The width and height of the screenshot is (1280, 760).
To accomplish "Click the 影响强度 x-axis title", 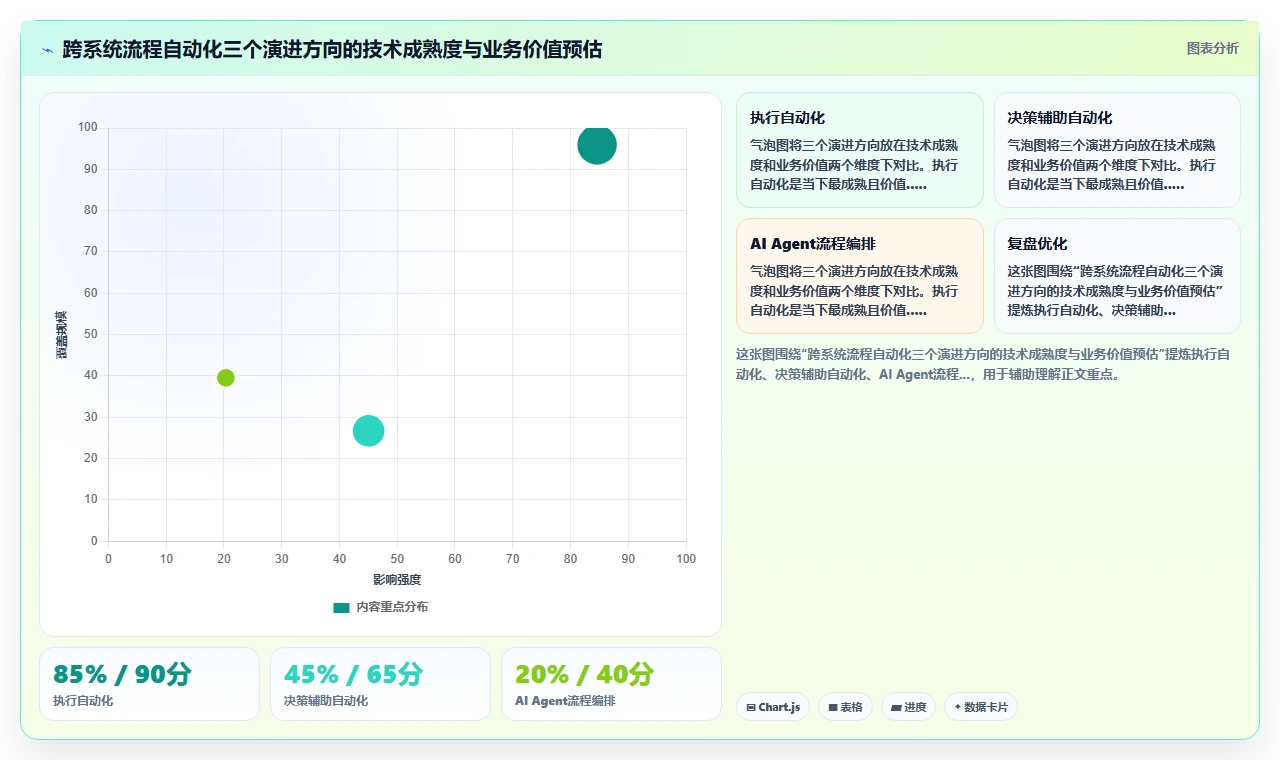I will 397,580.
